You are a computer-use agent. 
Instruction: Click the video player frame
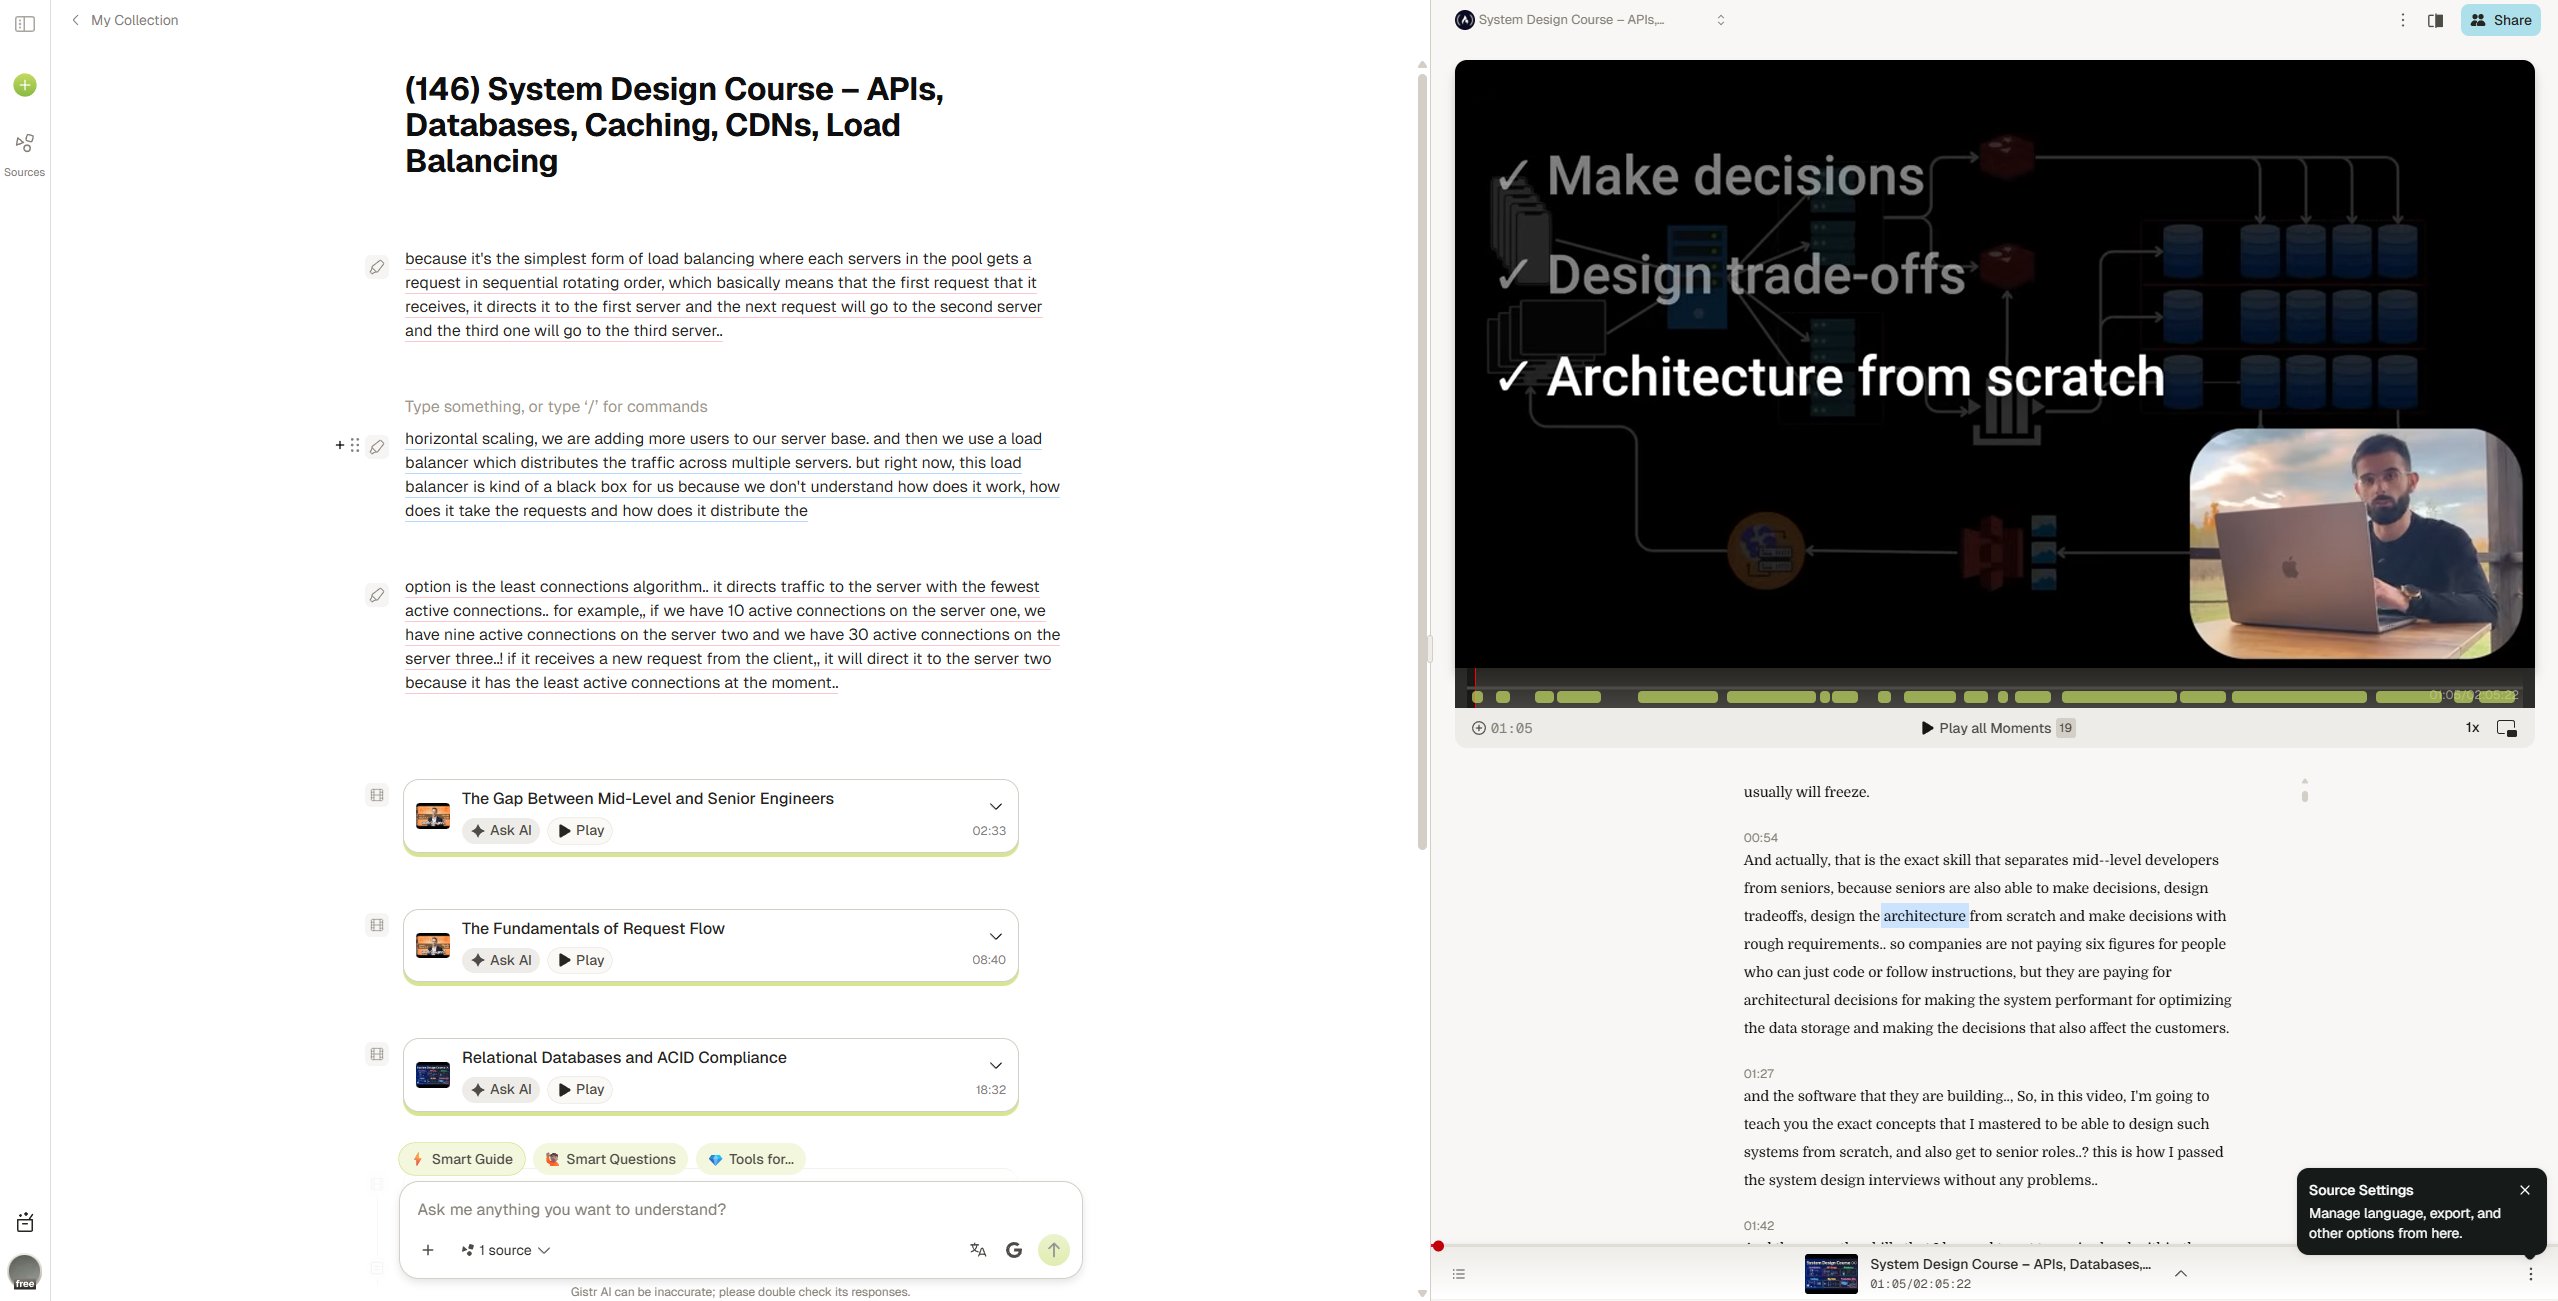pyautogui.click(x=1994, y=364)
